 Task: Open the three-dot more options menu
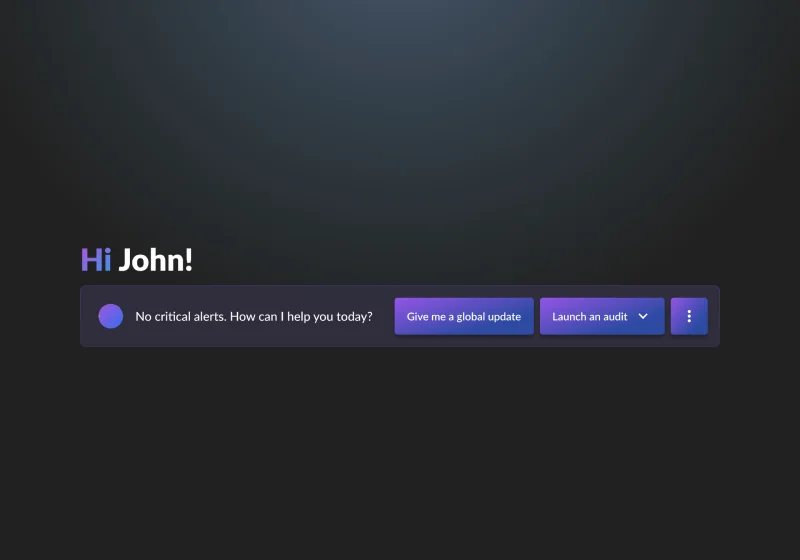pos(689,316)
